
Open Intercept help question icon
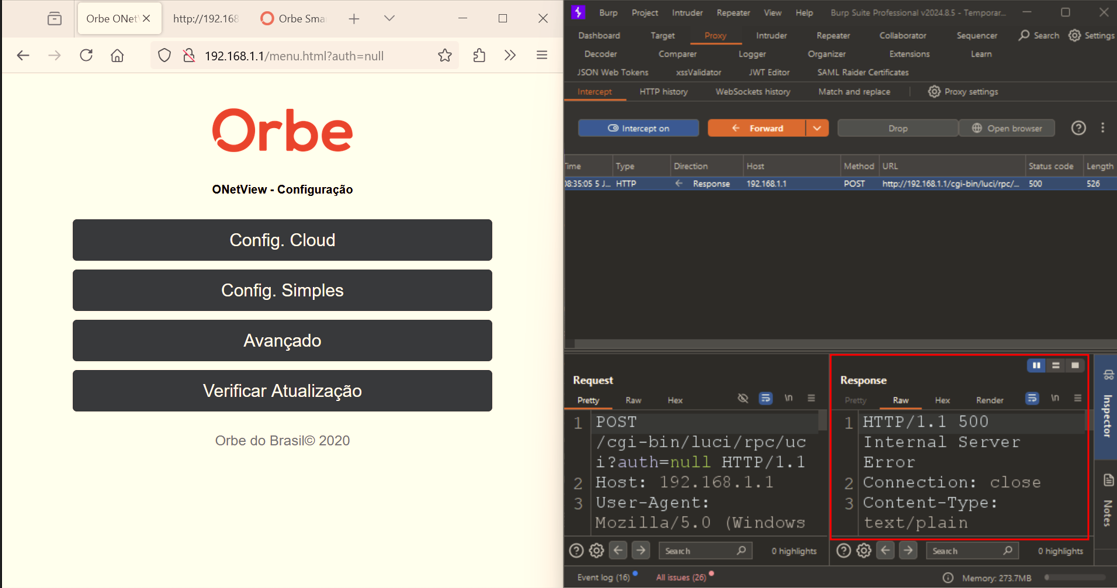point(1079,128)
